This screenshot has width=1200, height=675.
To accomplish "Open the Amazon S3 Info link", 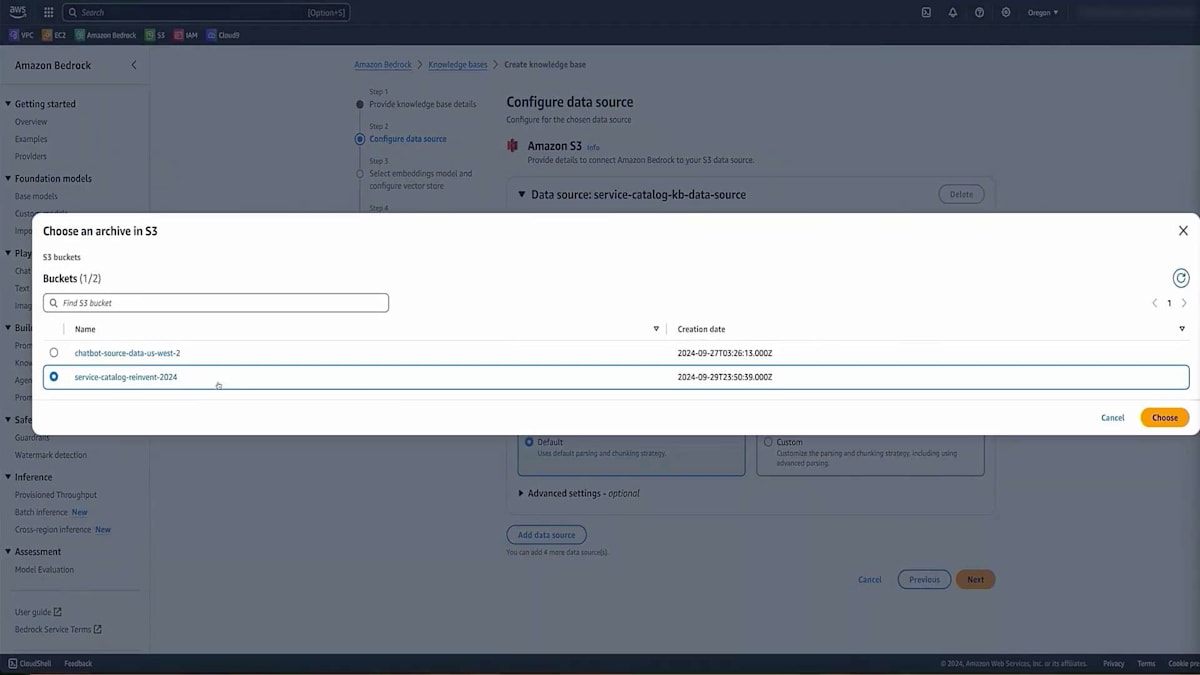I will pos(593,147).
